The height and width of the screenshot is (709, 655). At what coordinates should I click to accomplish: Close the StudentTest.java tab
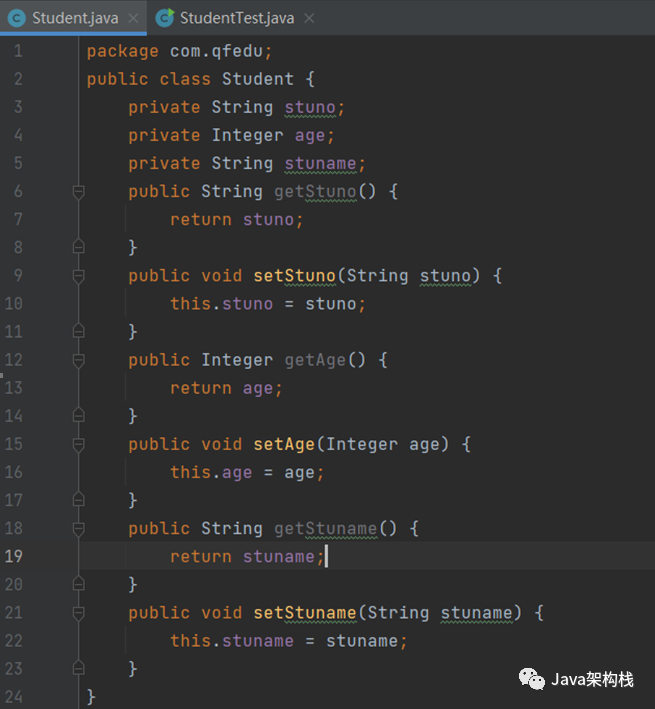pos(309,19)
